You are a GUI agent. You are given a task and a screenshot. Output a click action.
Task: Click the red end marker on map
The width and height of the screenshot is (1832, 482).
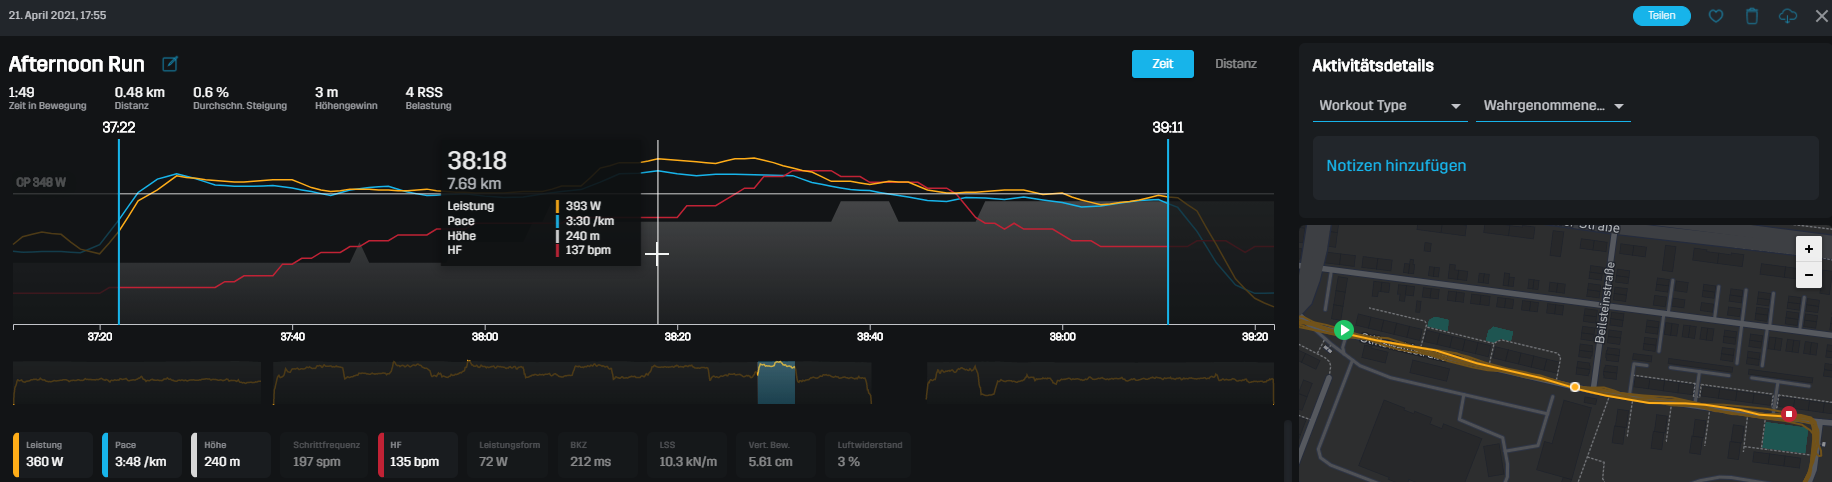click(1789, 413)
